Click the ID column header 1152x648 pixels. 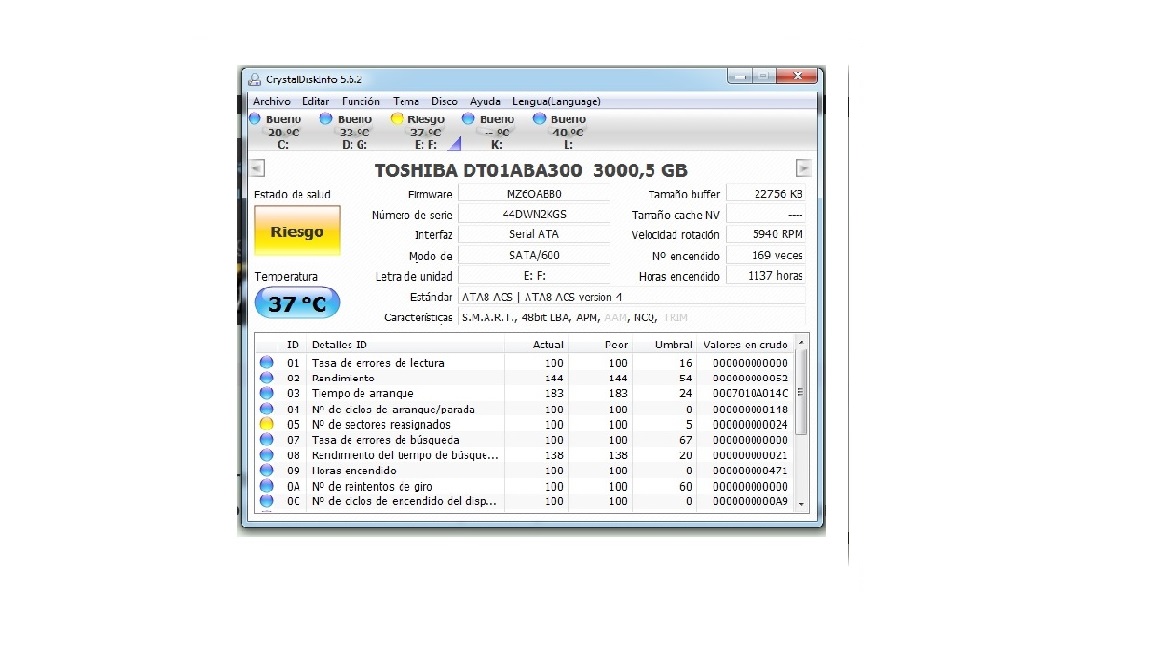coord(292,345)
